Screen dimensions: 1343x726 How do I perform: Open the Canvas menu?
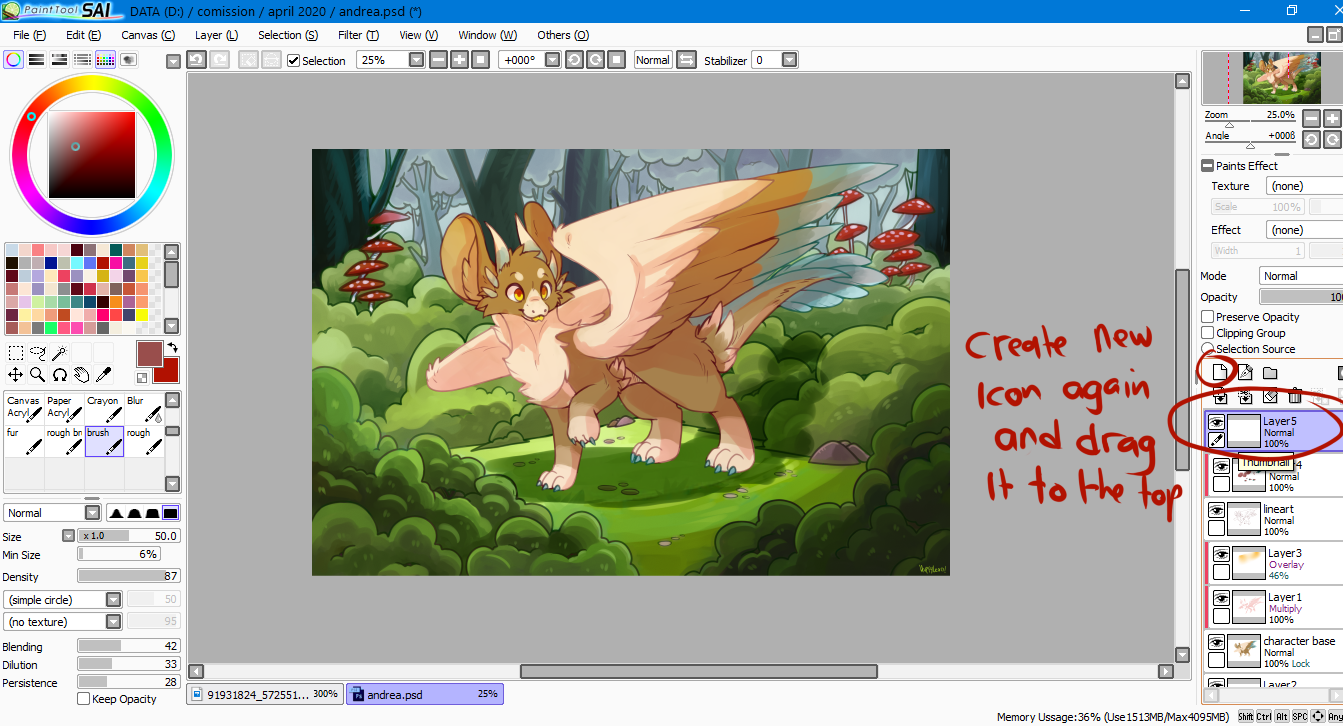coord(148,35)
